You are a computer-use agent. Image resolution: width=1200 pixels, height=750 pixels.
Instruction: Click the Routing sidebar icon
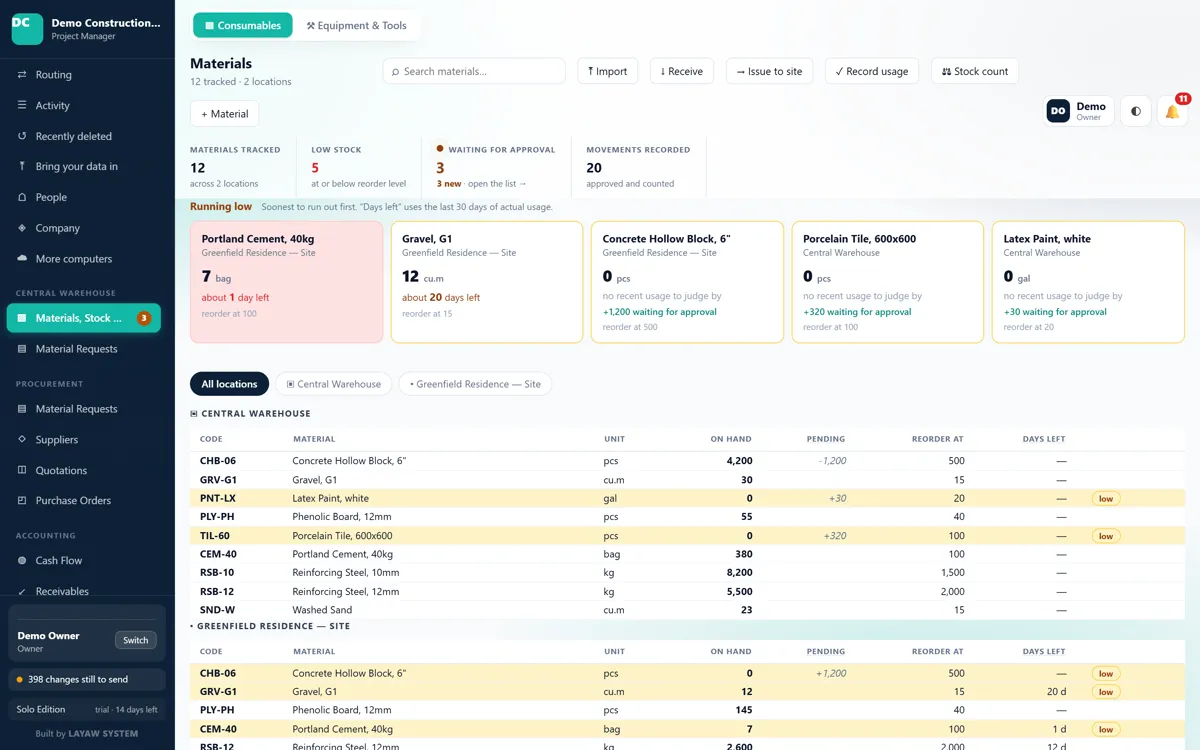[x=22, y=75]
